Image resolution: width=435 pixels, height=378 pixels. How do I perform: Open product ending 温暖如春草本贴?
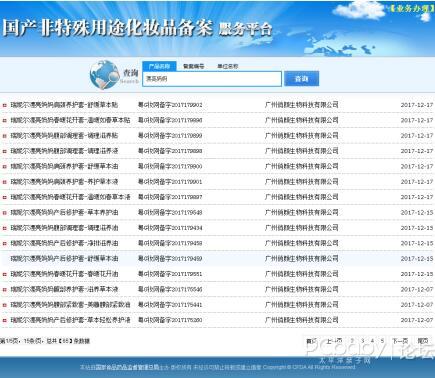(70, 120)
